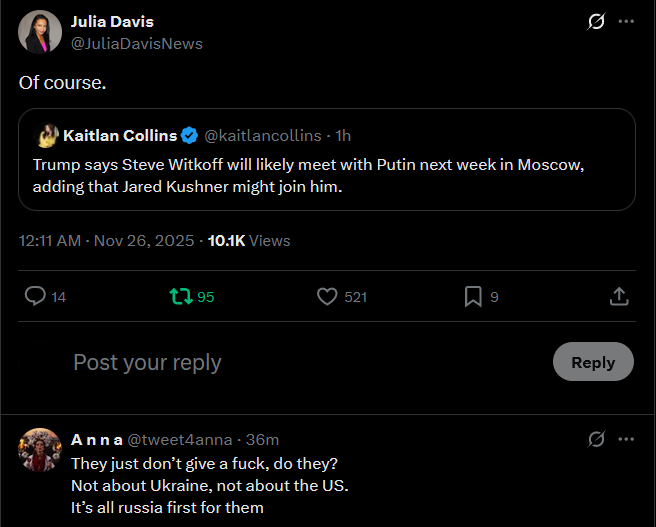Click the Reply button
This screenshot has height=527, width=656.
[x=593, y=362]
